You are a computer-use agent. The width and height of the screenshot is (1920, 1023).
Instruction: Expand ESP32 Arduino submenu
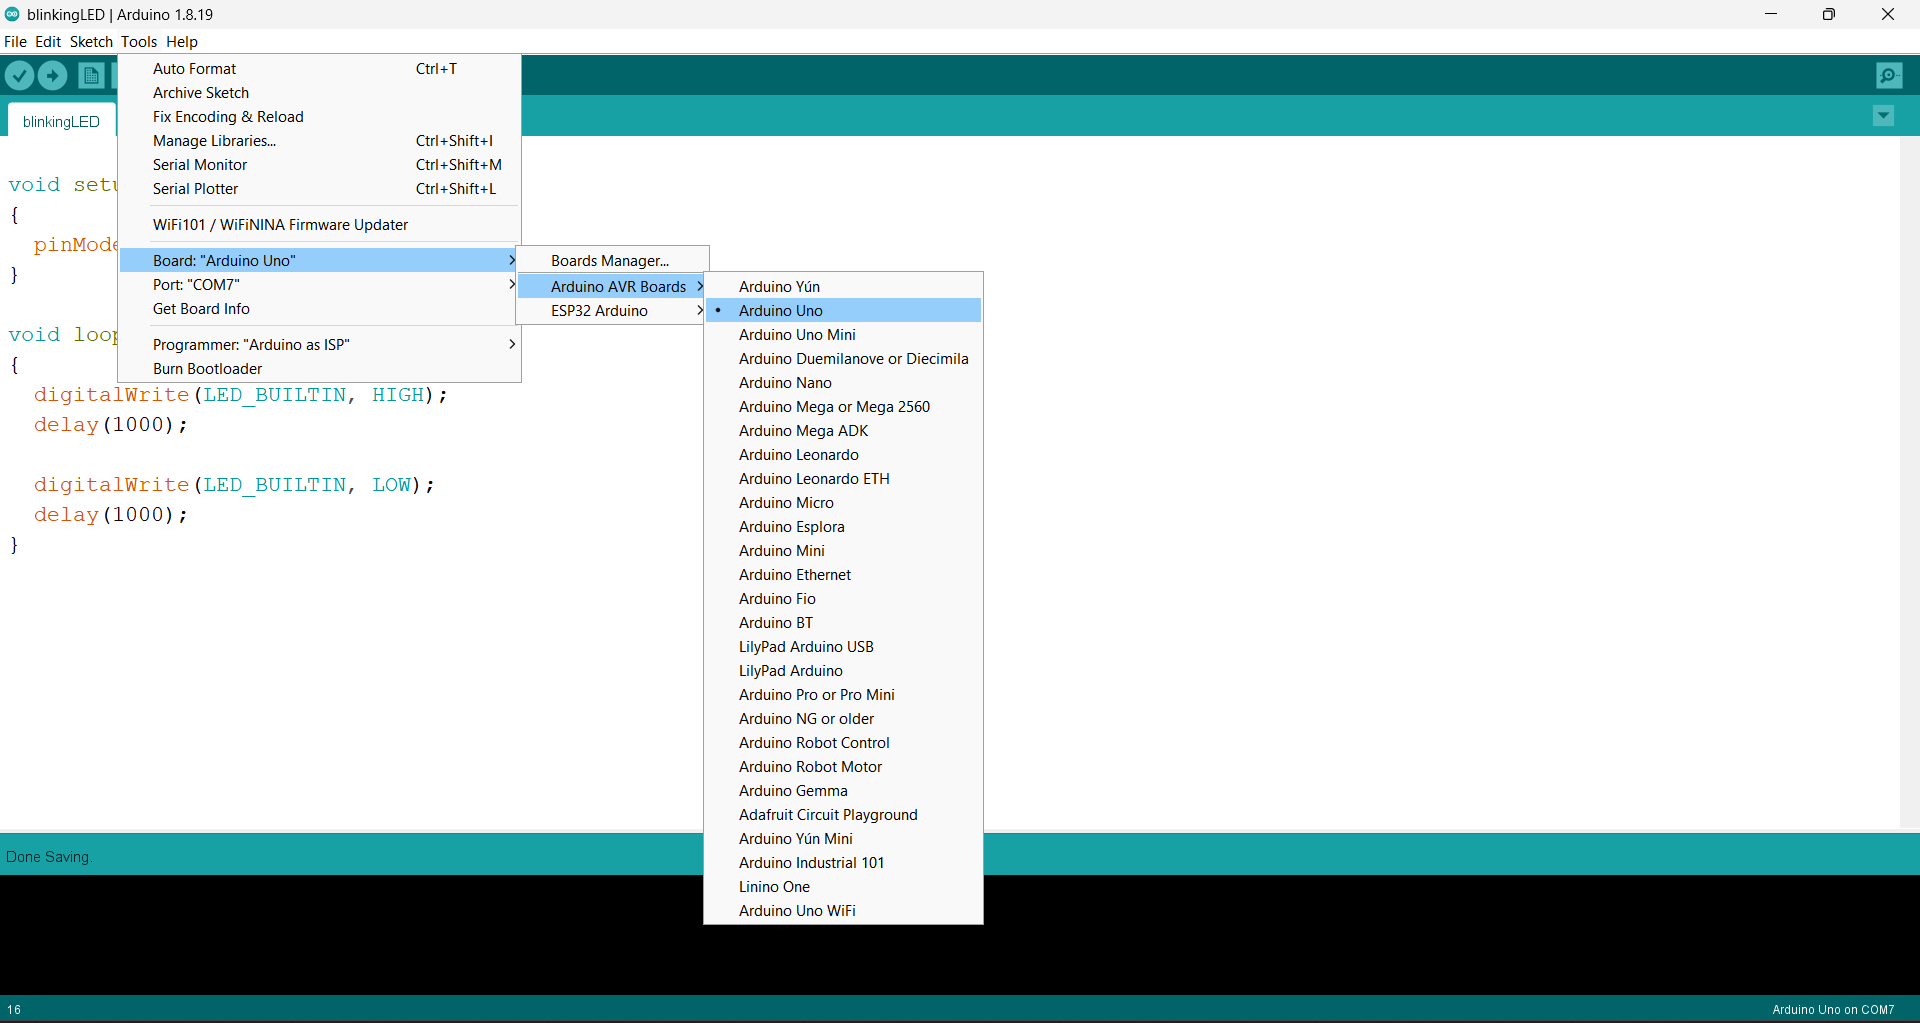click(x=612, y=311)
